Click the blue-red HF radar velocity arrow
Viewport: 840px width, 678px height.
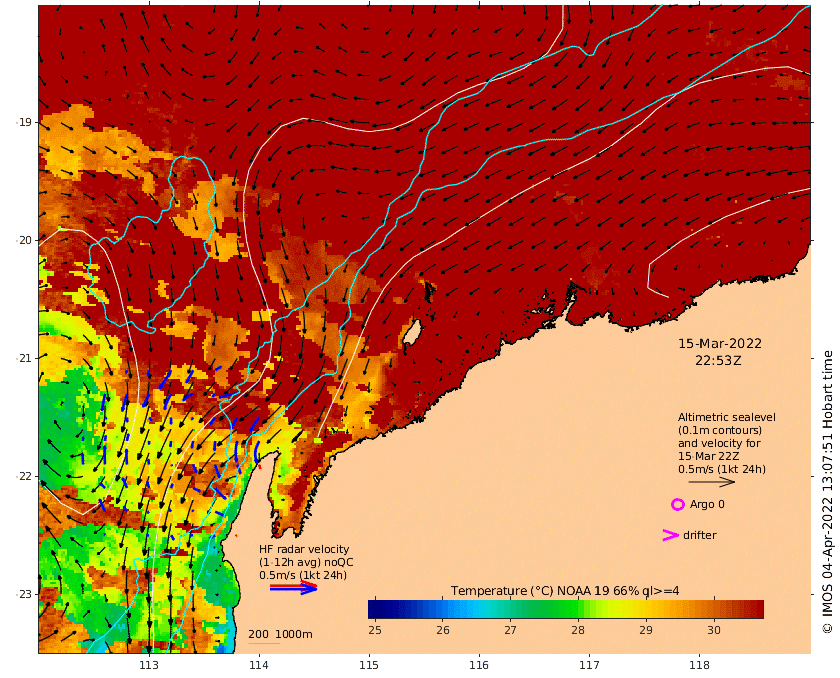tap(294, 588)
